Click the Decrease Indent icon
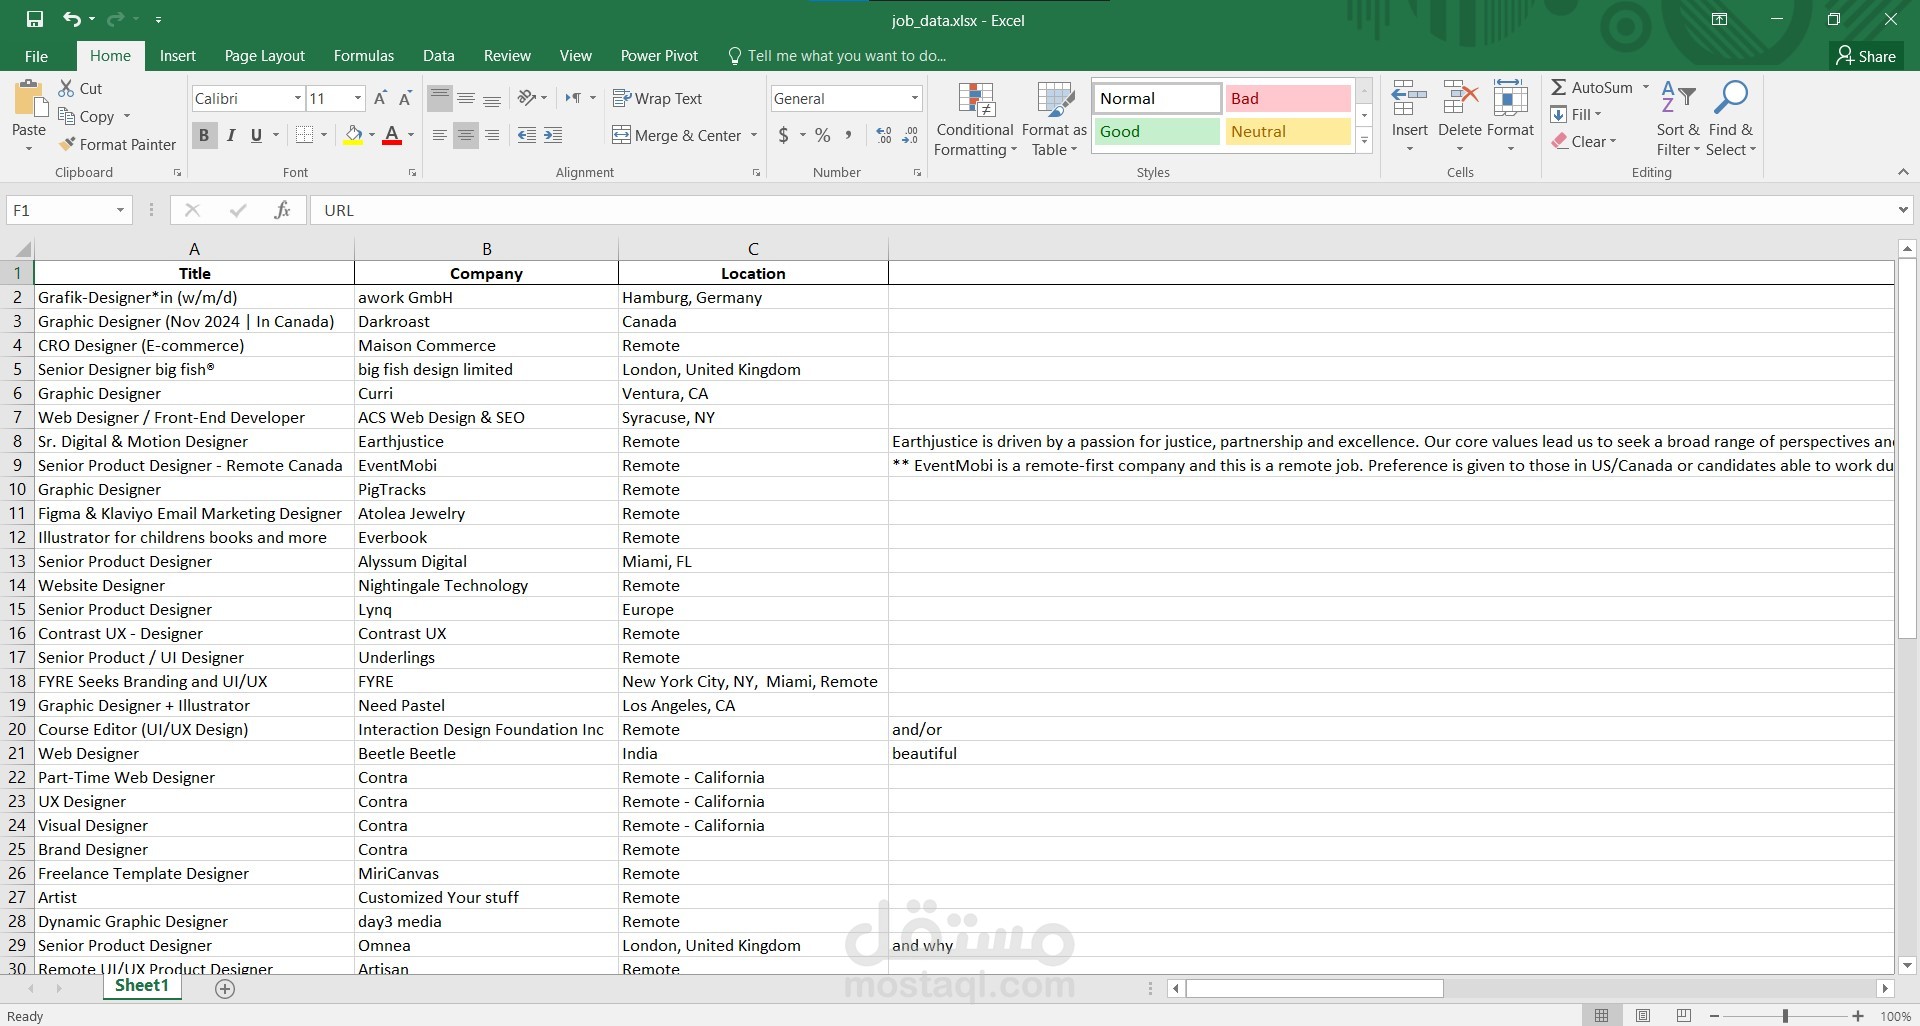This screenshot has height=1026, width=1920. pos(527,135)
